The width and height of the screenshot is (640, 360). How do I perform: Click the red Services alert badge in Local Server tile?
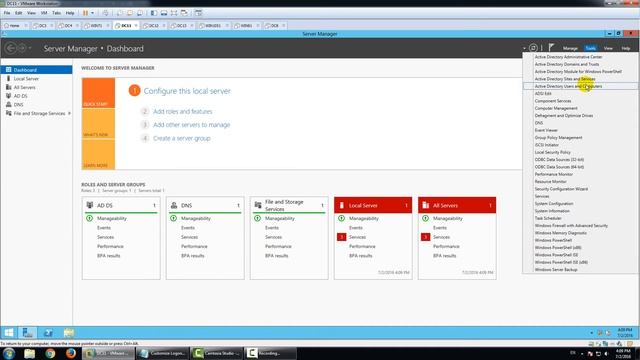(342, 237)
